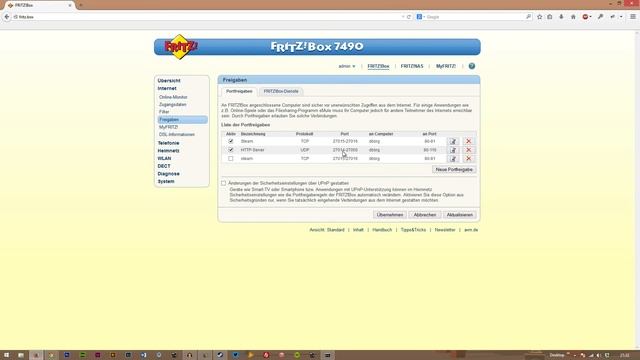Screen dimensions: 640x360
Task: Open DSL-Informationen submenu item
Action: click(x=177, y=134)
